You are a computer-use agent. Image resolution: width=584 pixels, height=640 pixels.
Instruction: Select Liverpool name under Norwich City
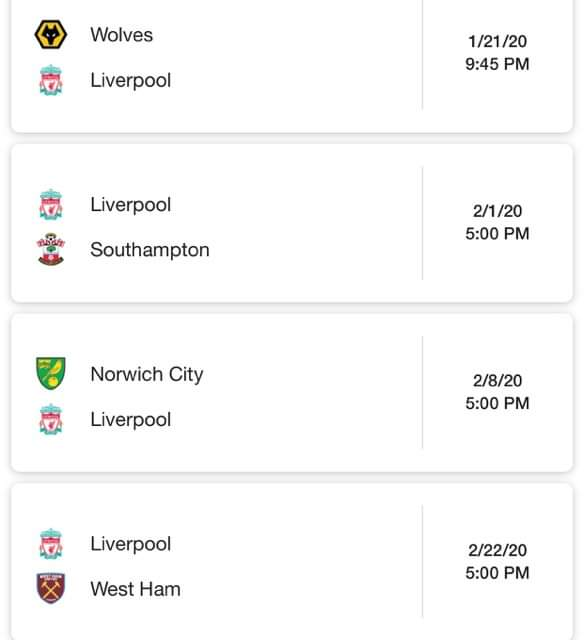click(x=131, y=420)
